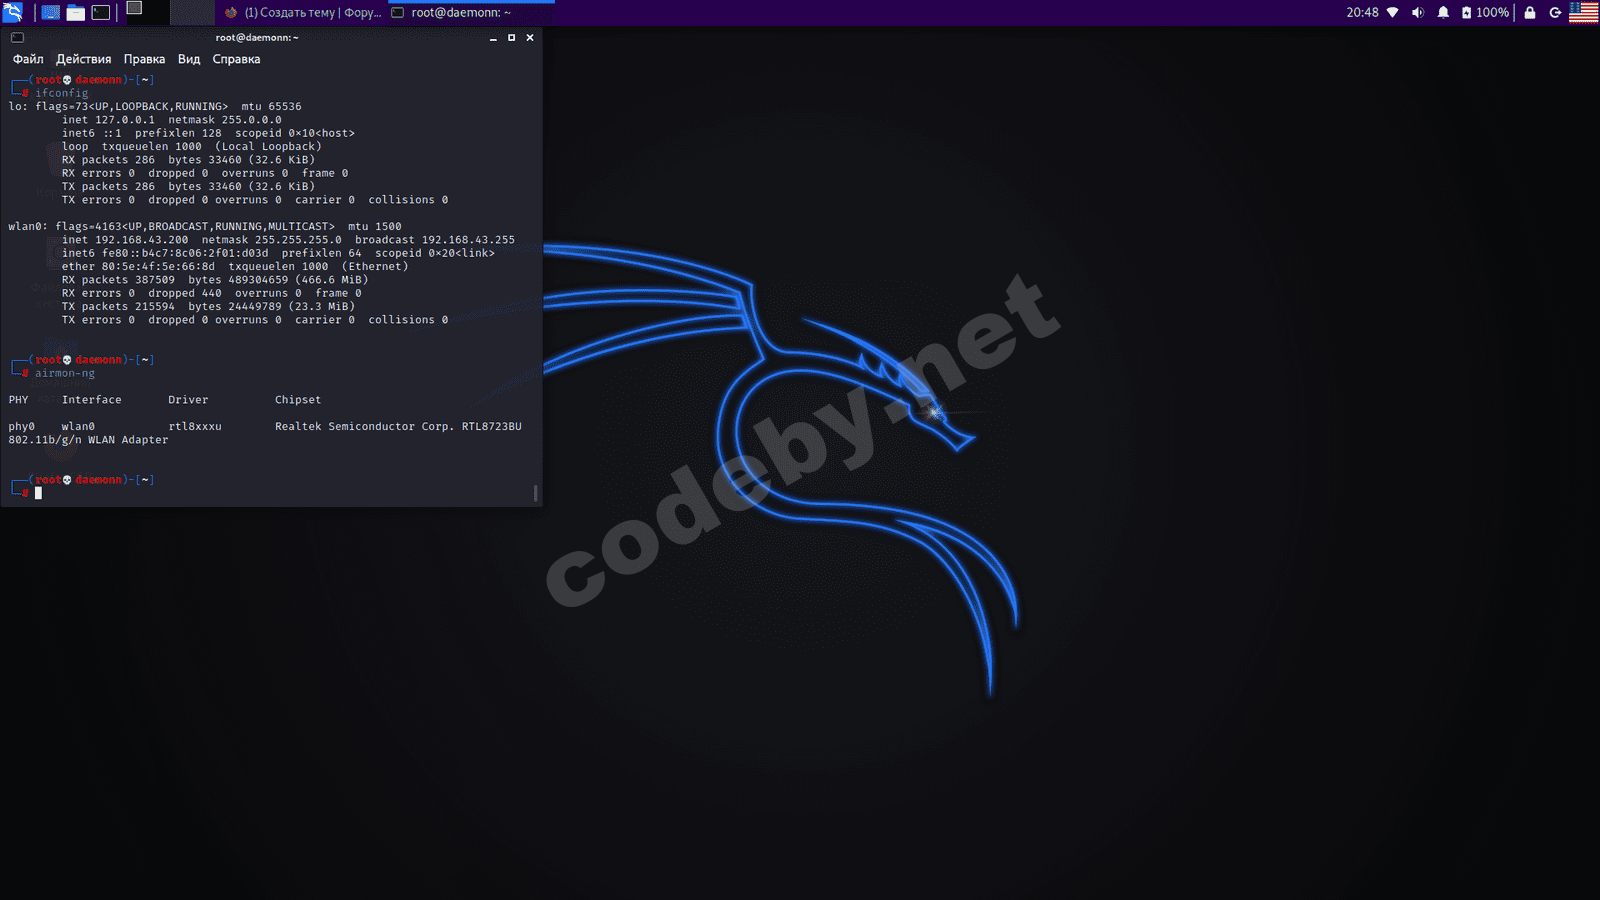
Task: Click the terminal scrollbar handle
Action: 536,493
